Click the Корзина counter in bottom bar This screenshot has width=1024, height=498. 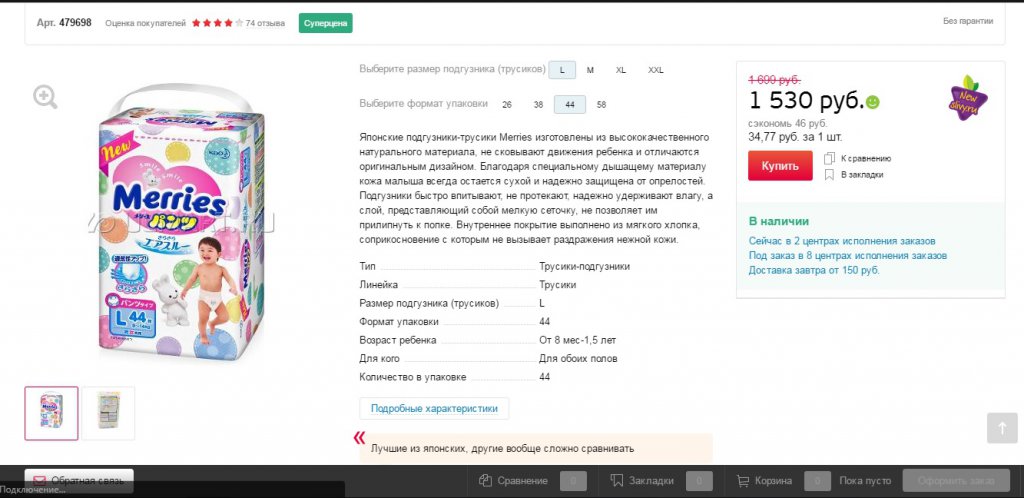pyautogui.click(x=817, y=481)
